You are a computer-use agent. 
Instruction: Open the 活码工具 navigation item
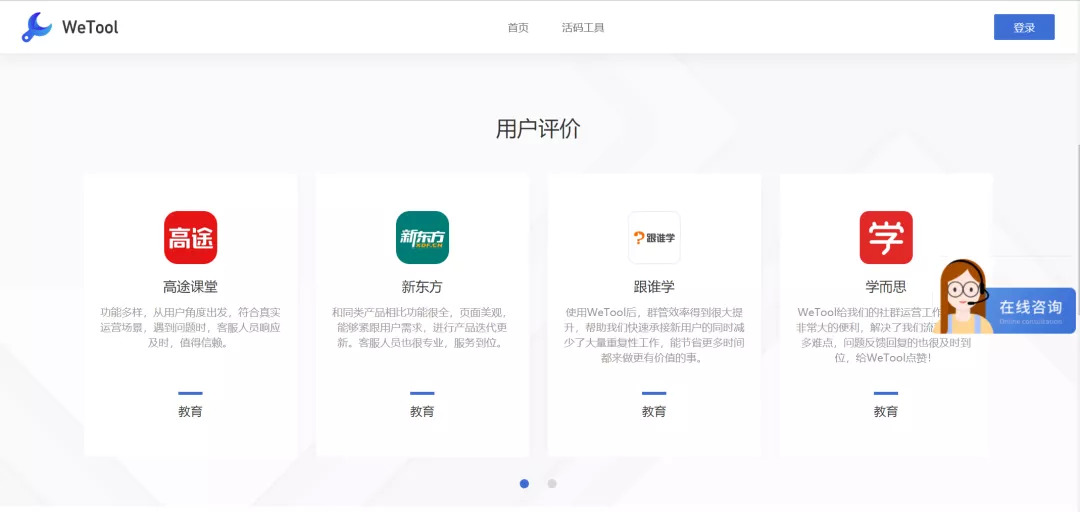coord(583,28)
